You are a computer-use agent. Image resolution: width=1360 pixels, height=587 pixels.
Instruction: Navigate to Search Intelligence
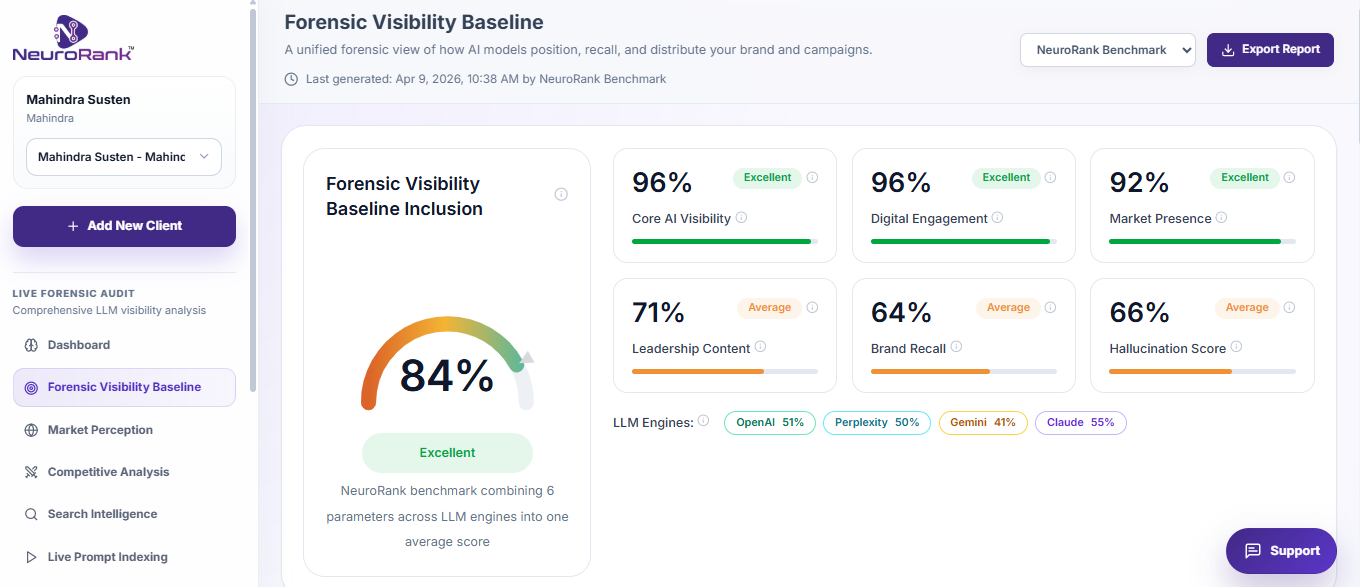pyautogui.click(x=124, y=514)
